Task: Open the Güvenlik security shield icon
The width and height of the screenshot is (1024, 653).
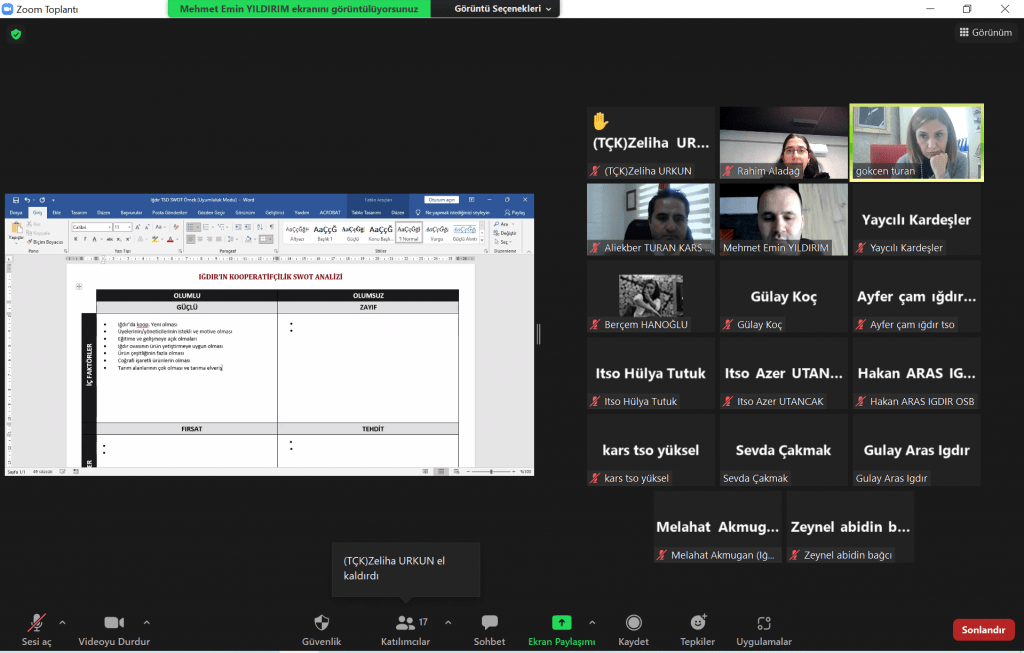Action: [321, 623]
